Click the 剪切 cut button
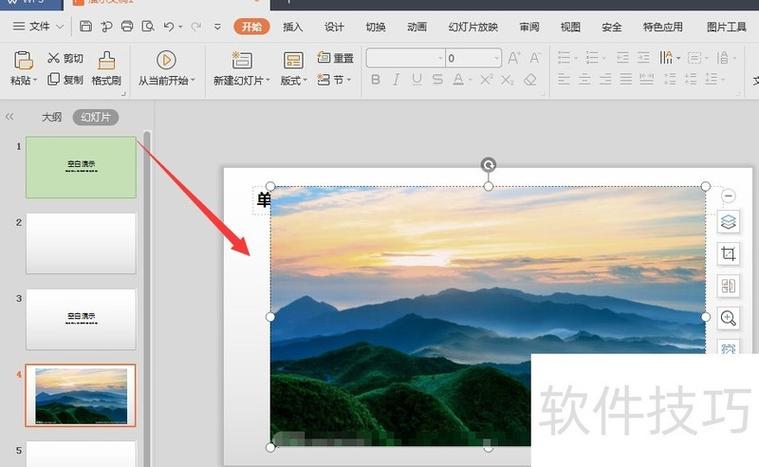 point(65,59)
